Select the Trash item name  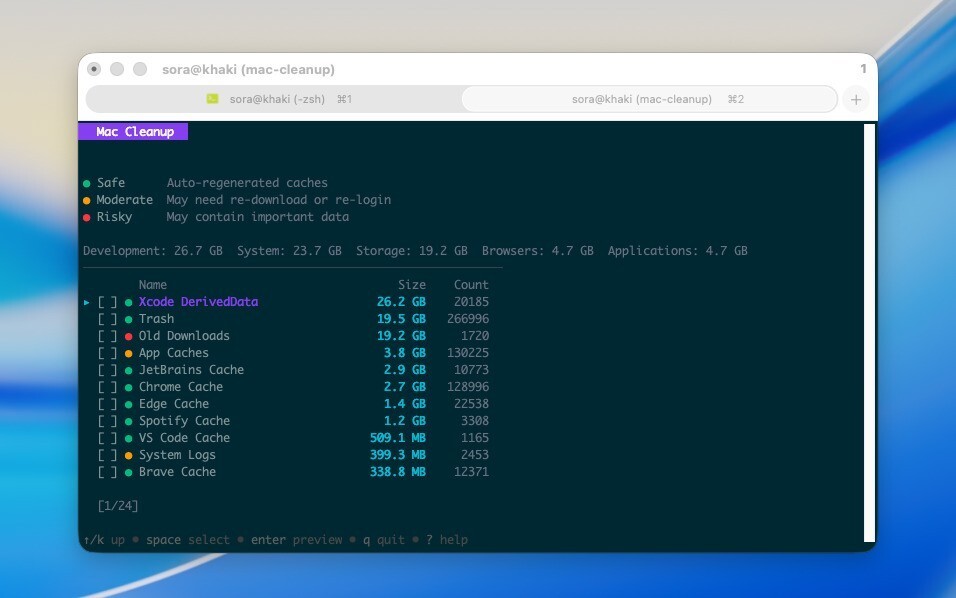pyautogui.click(x=156, y=319)
